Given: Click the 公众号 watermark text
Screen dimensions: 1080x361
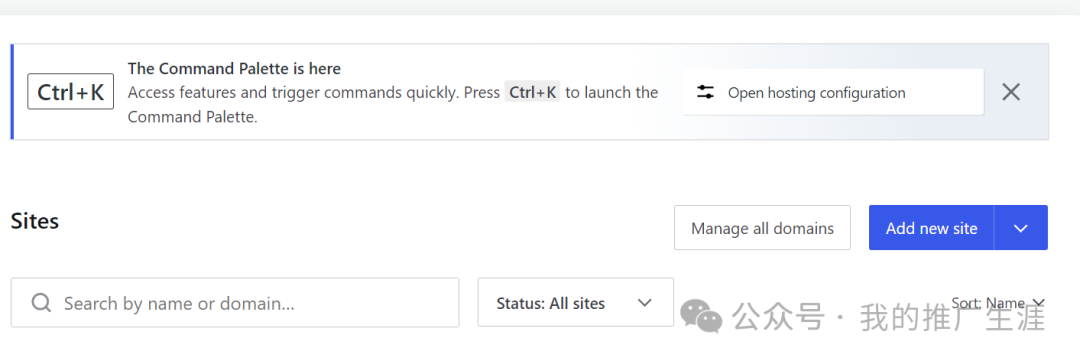Looking at the screenshot, I should [778, 317].
